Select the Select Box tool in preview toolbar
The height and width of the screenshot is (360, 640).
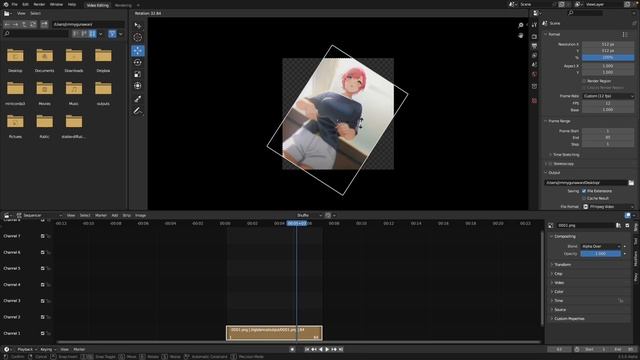138,25
